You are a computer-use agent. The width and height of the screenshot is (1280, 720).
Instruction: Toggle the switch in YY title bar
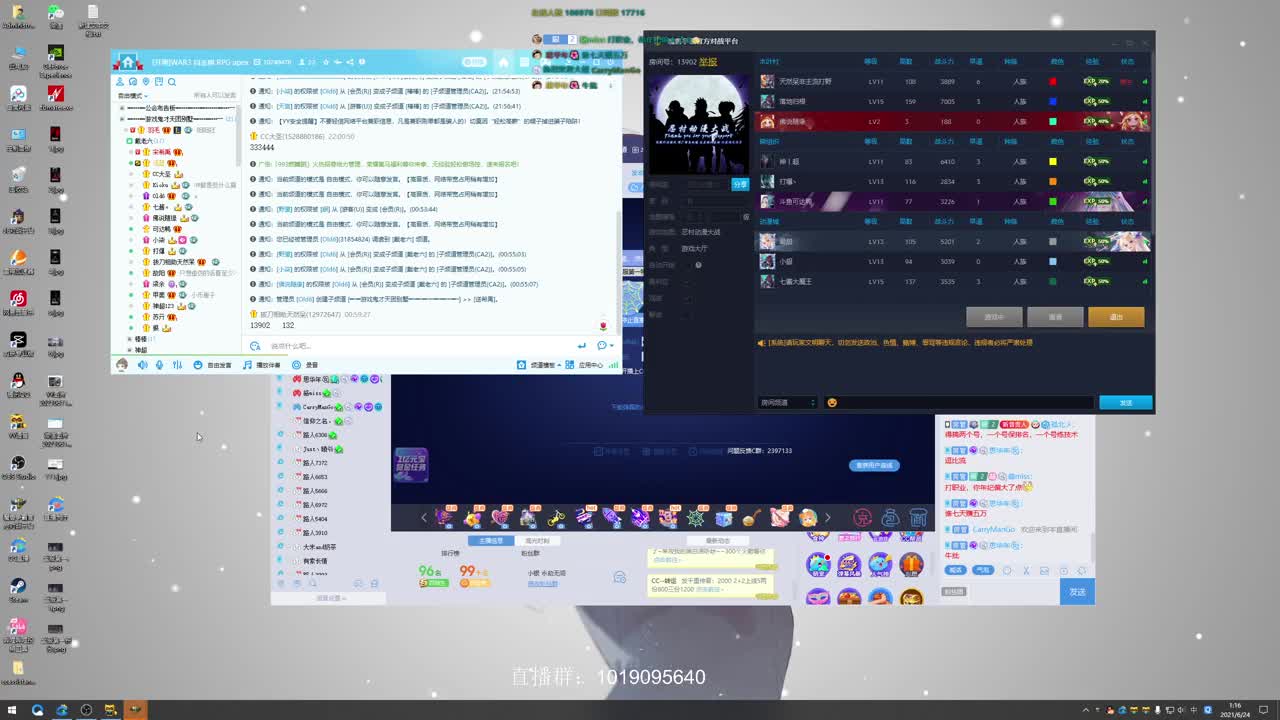474,62
